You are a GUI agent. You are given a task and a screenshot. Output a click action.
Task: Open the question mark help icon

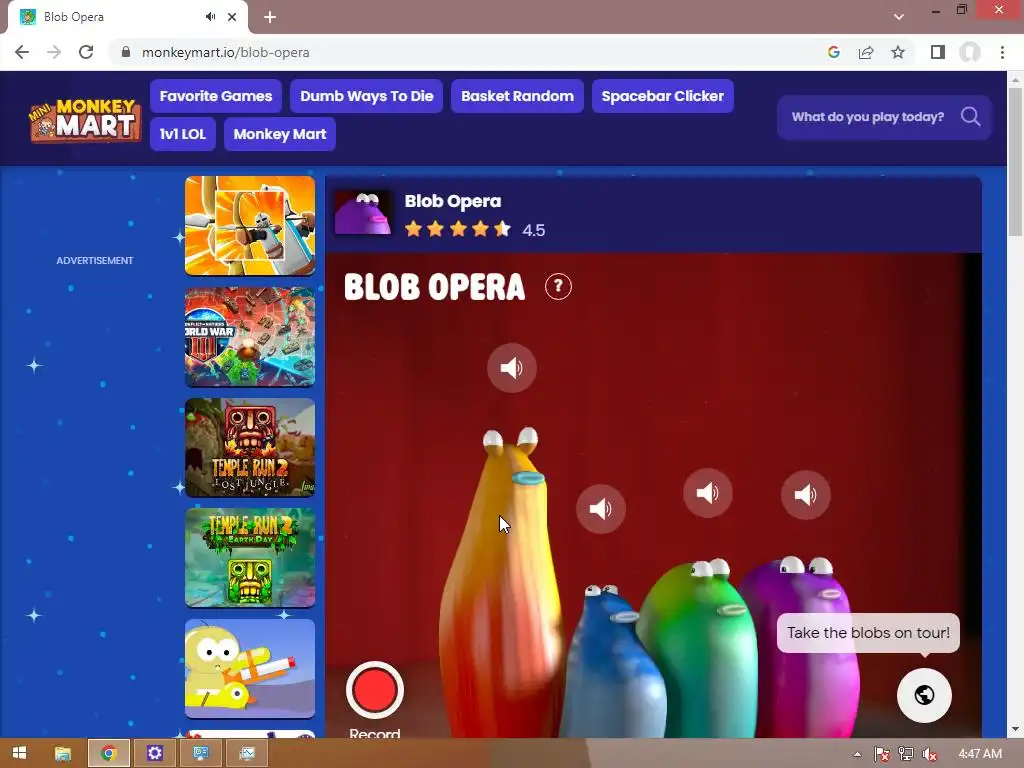[558, 287]
